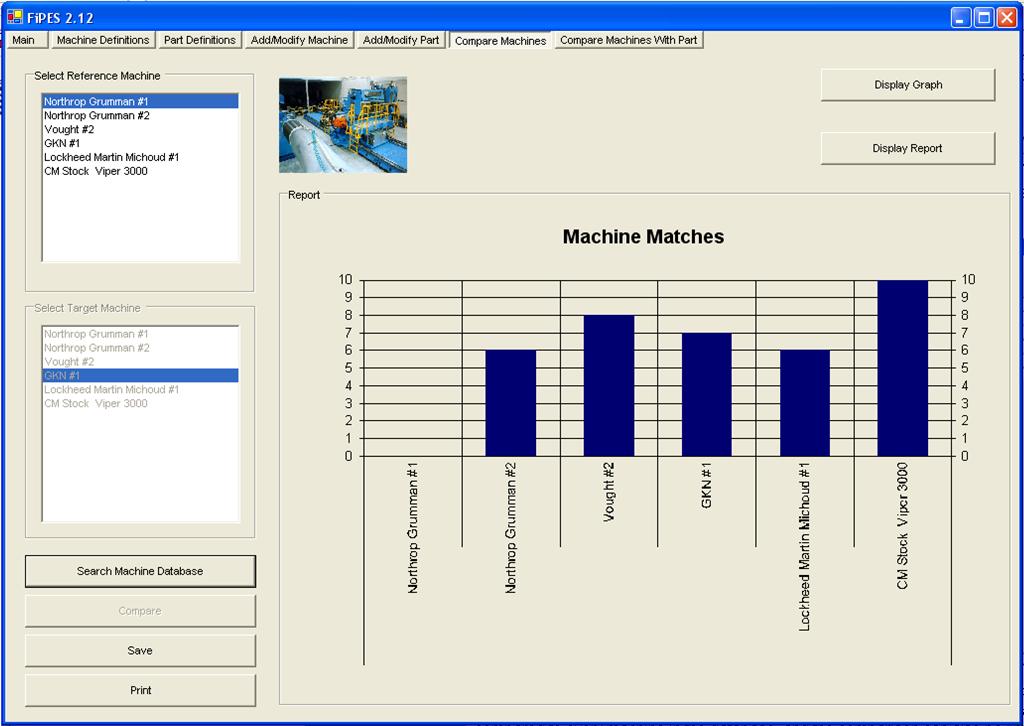The width and height of the screenshot is (1024, 726).
Task: Click the CM Stock Viper 3000 bar
Action: pos(902,368)
